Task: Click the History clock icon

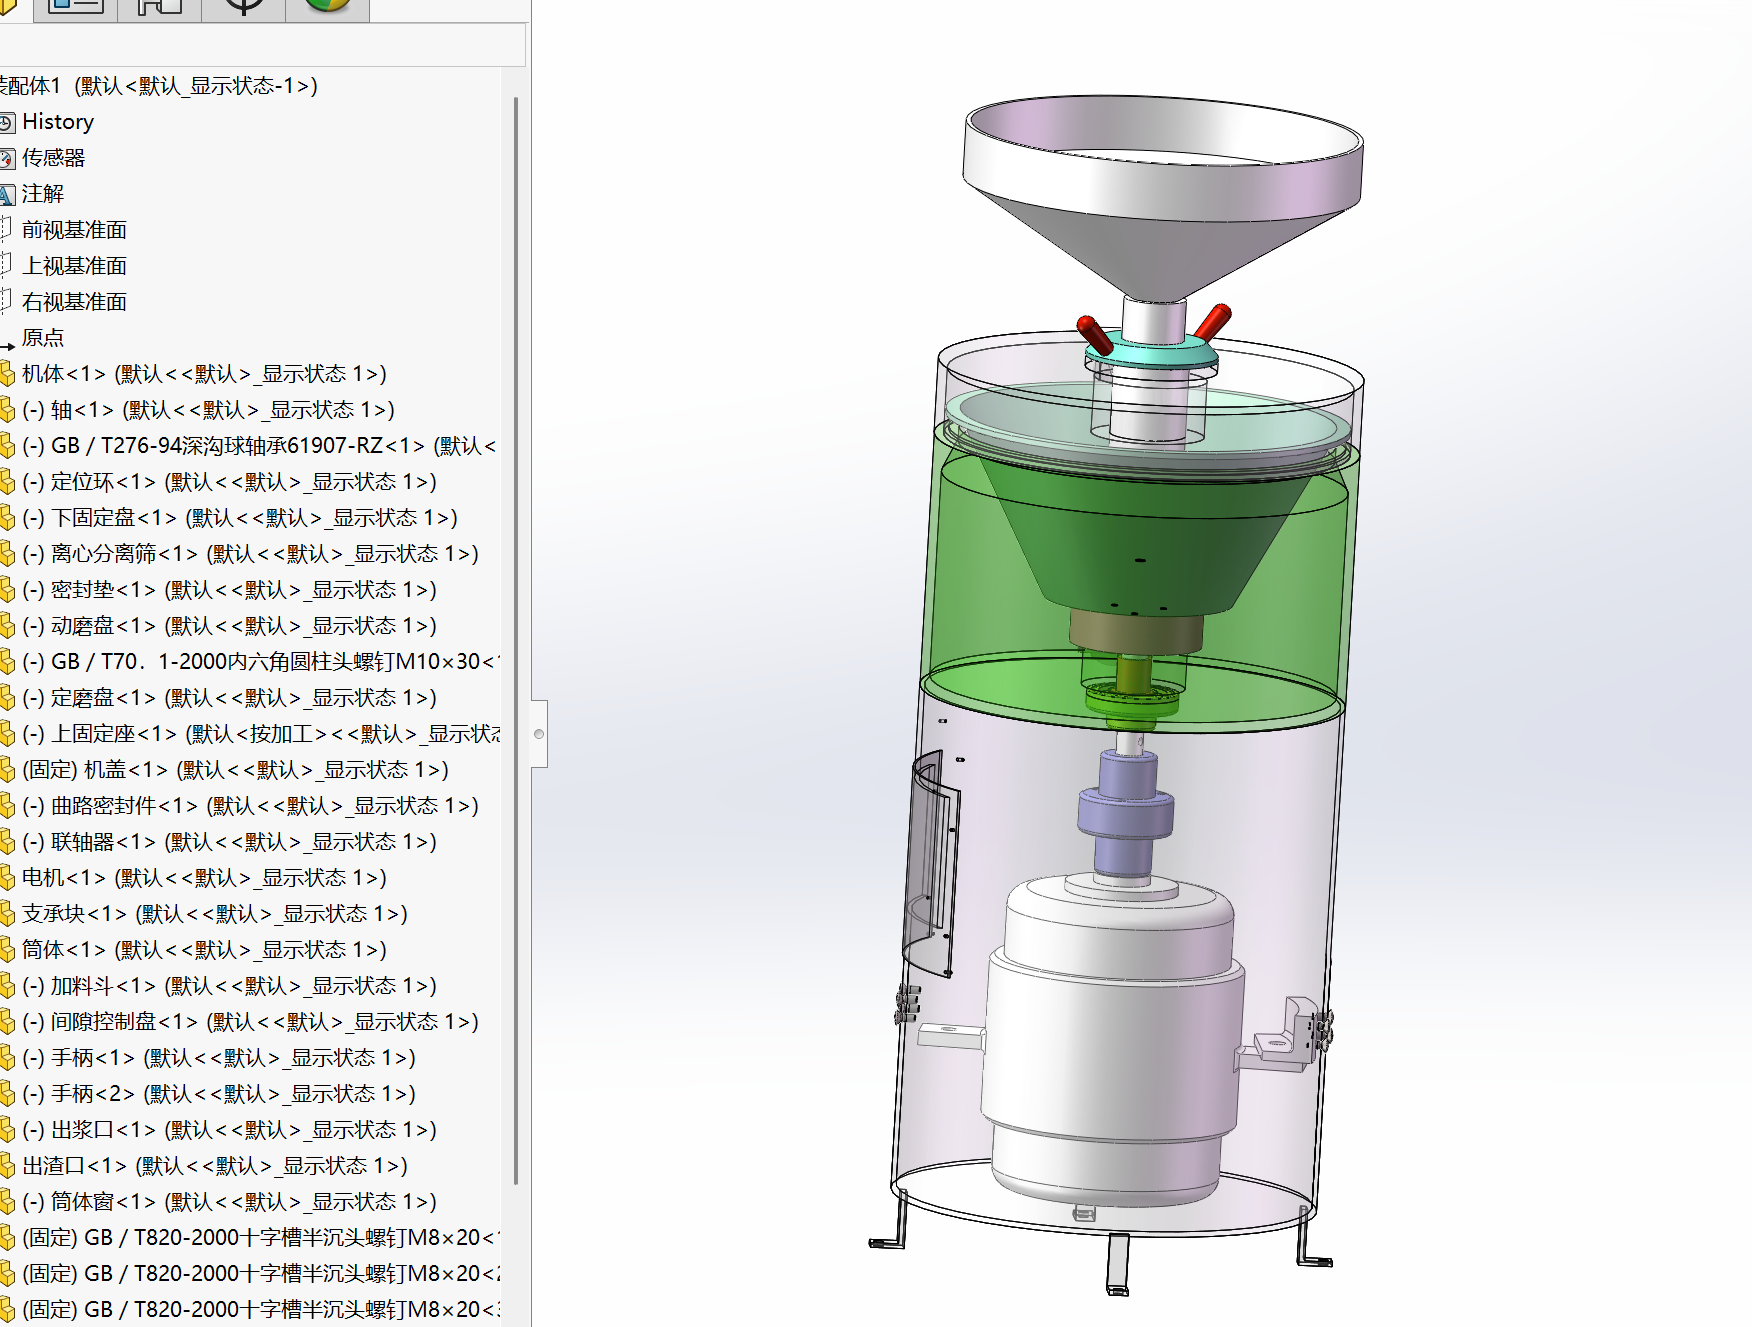Action: pyautogui.click(x=7, y=122)
